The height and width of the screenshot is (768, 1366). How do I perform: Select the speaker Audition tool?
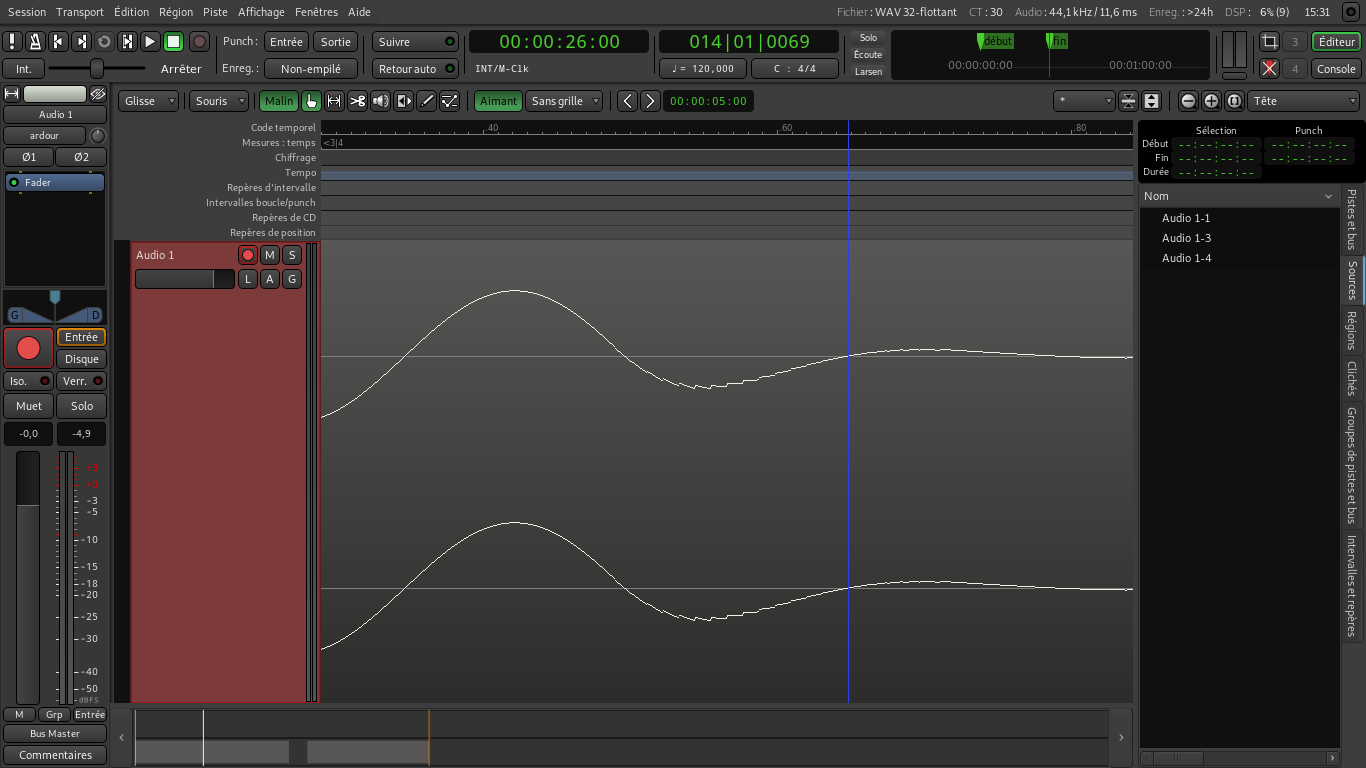[x=381, y=101]
